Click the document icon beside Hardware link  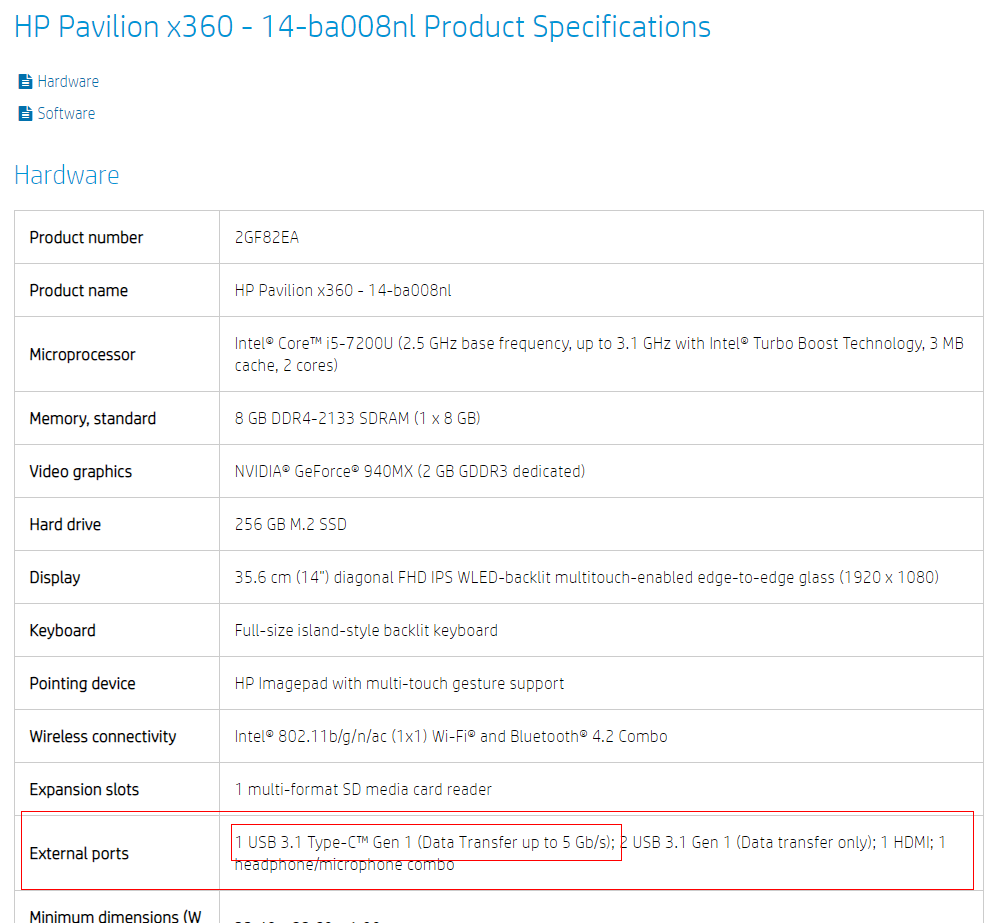[25, 82]
